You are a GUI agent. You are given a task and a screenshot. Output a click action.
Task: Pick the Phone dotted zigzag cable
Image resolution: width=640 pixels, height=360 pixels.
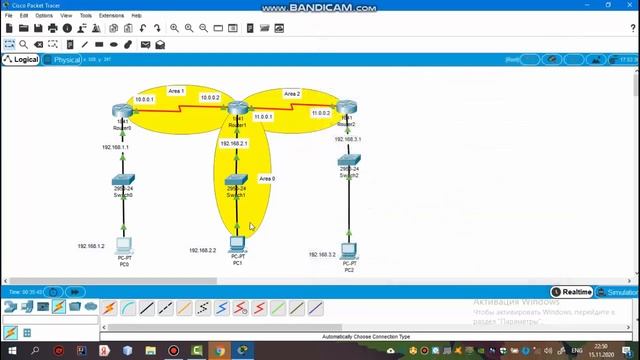pos(203,308)
